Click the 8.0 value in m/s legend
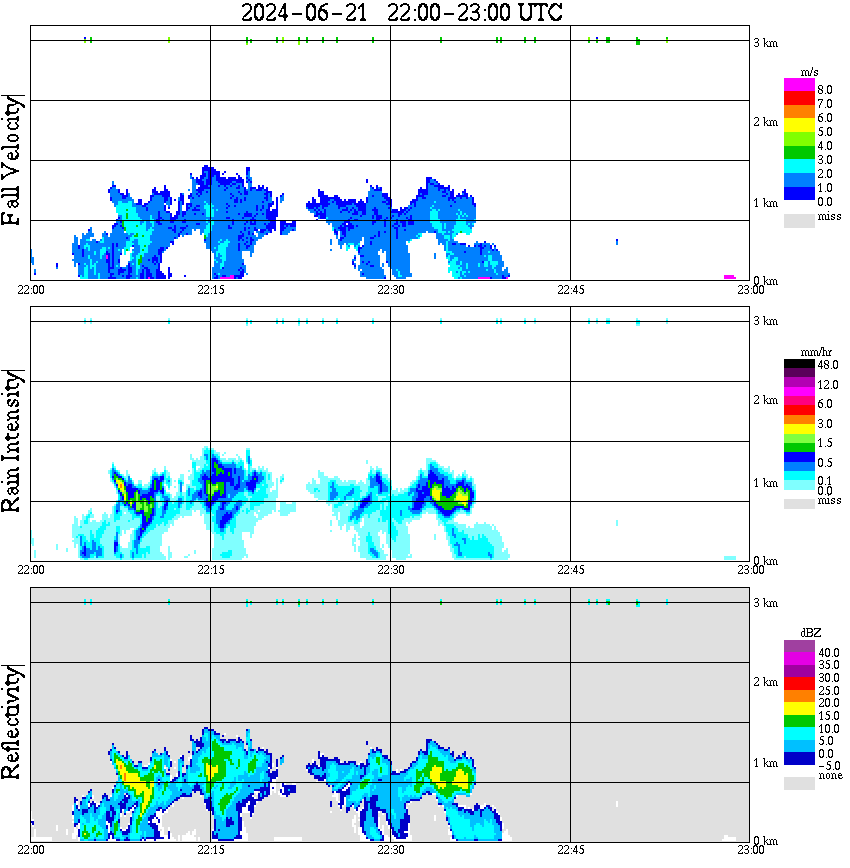The width and height of the screenshot is (850, 868). [825, 90]
